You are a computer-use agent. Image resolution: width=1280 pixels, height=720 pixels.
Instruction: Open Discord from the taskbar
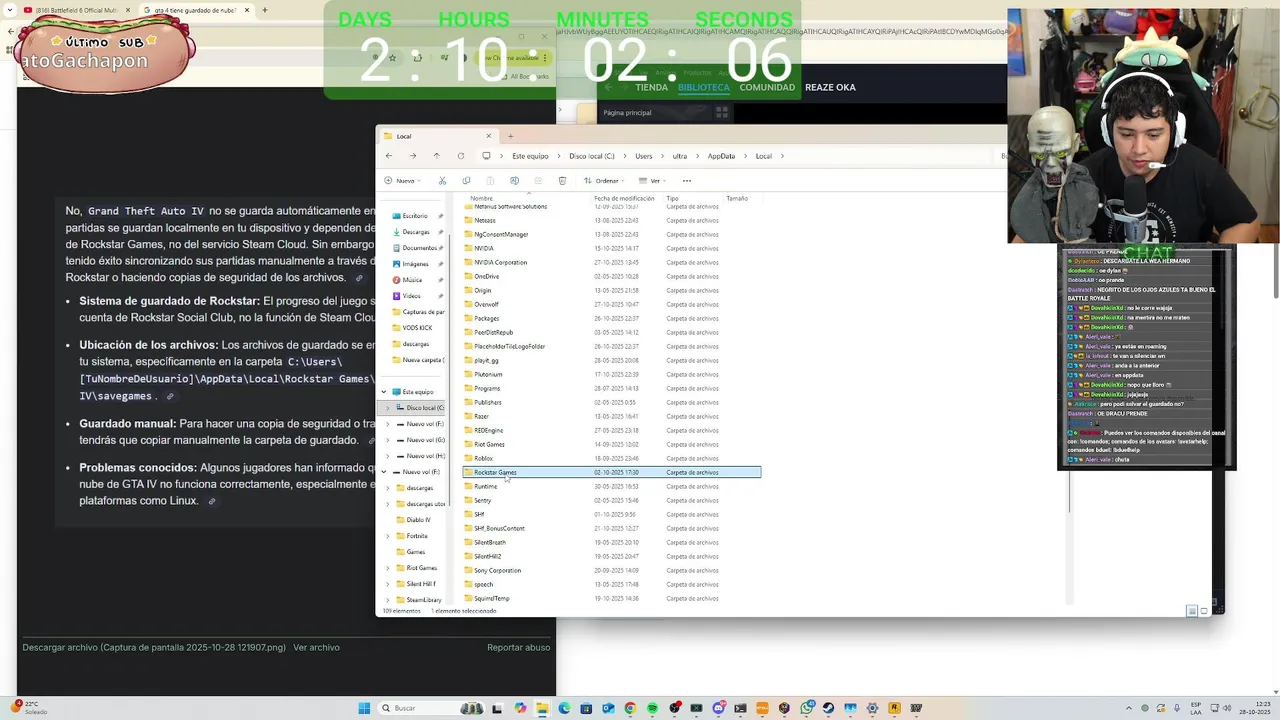pyautogui.click(x=718, y=708)
